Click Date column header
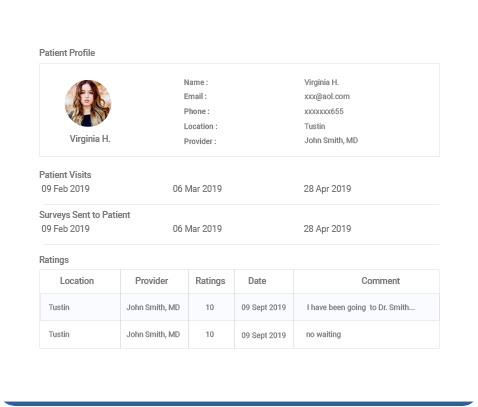 pos(257,281)
